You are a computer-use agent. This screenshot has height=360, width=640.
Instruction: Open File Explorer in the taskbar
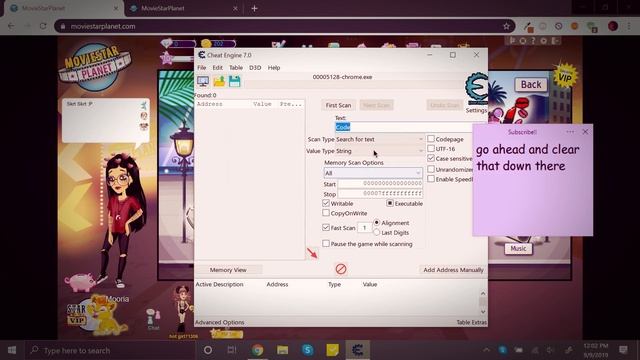point(282,350)
